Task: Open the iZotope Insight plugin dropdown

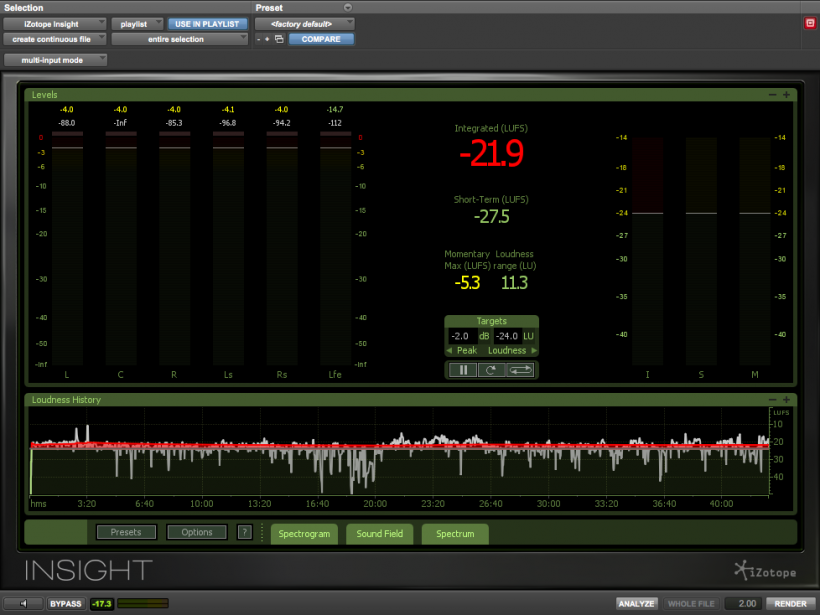Action: pyautogui.click(x=54, y=23)
